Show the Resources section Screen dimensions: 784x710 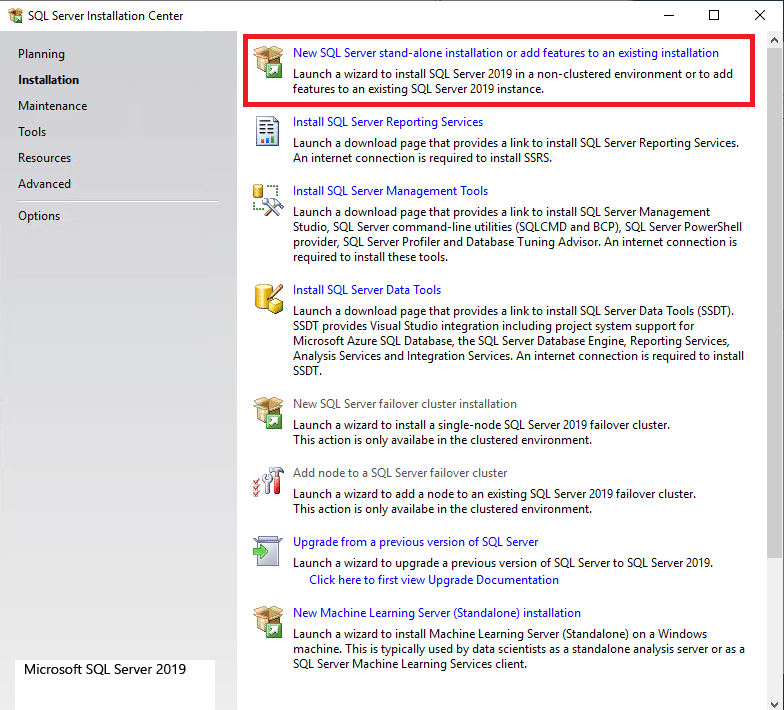coord(44,158)
